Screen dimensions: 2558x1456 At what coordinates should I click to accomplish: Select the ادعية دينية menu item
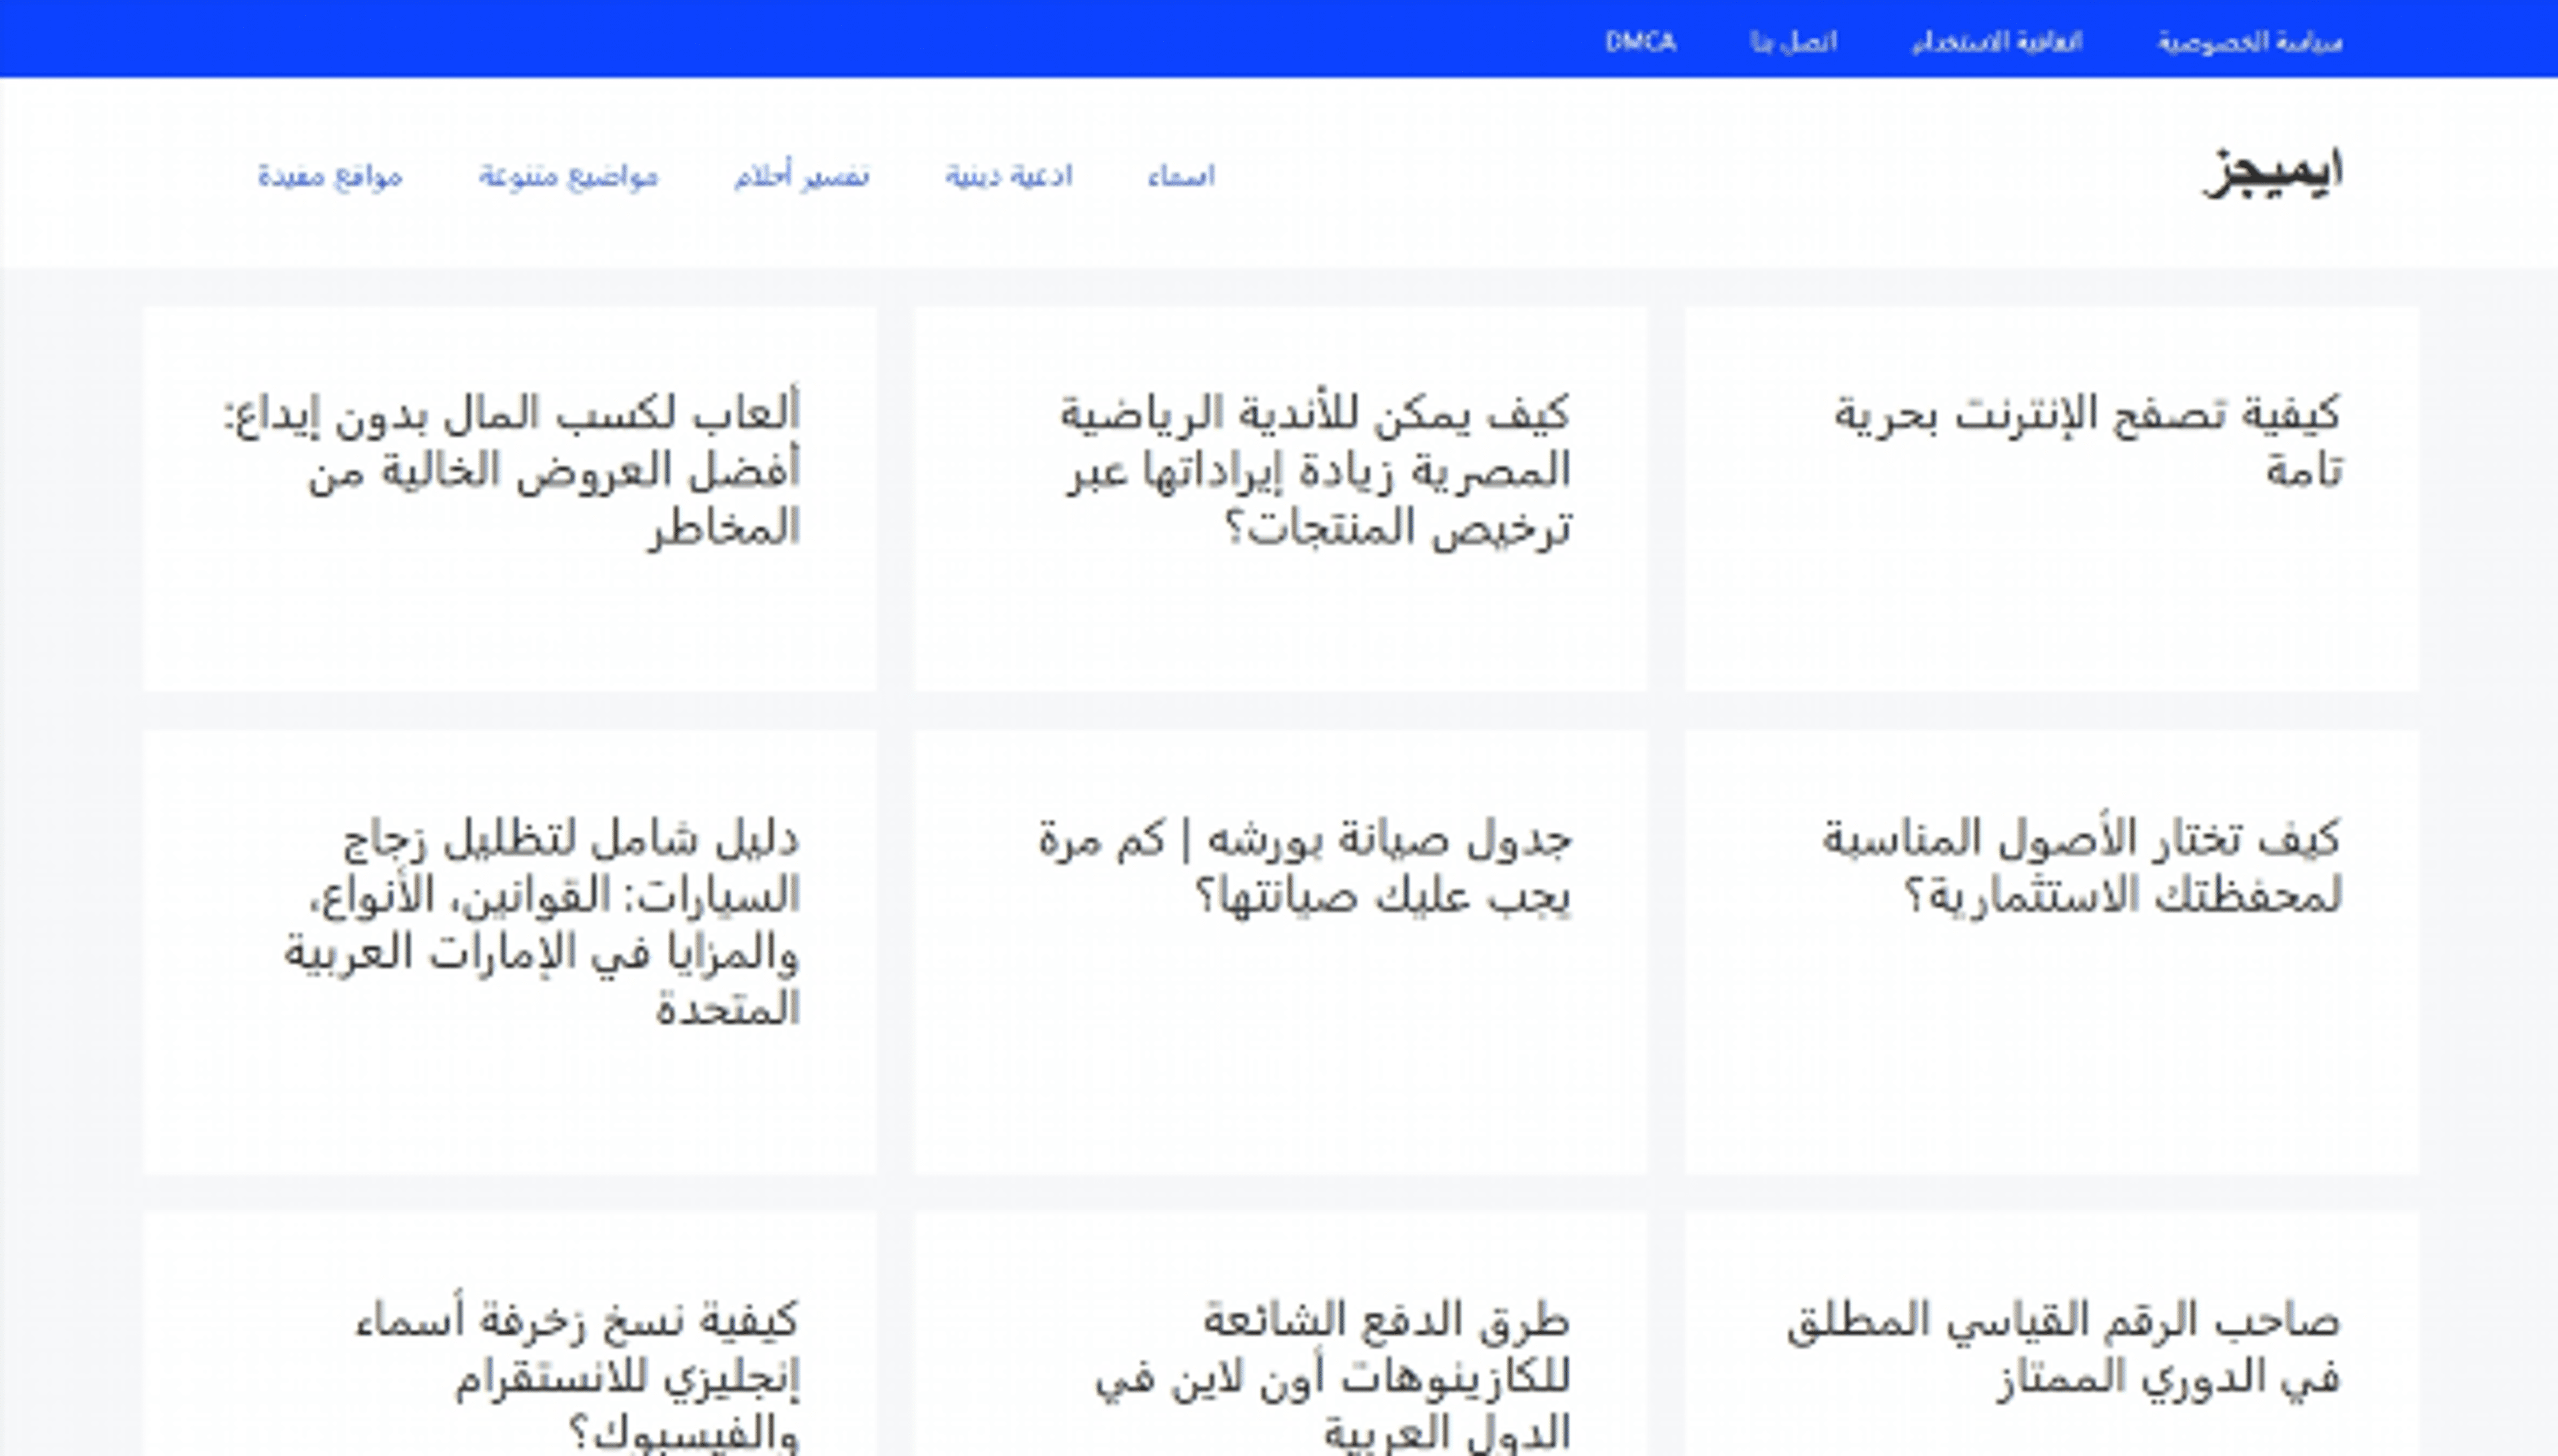[x=1008, y=177]
